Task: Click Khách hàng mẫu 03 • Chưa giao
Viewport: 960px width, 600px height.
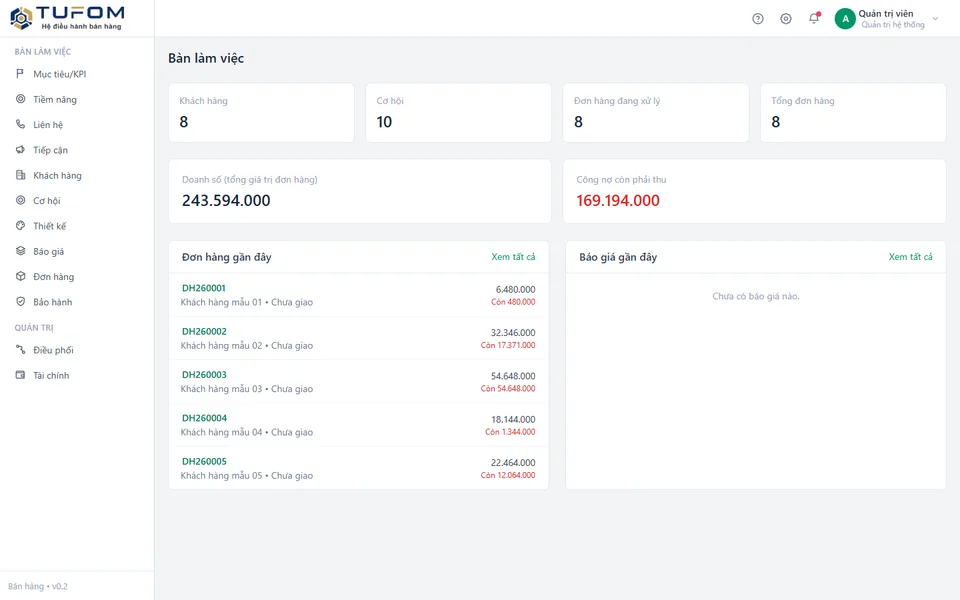Action: (x=247, y=389)
